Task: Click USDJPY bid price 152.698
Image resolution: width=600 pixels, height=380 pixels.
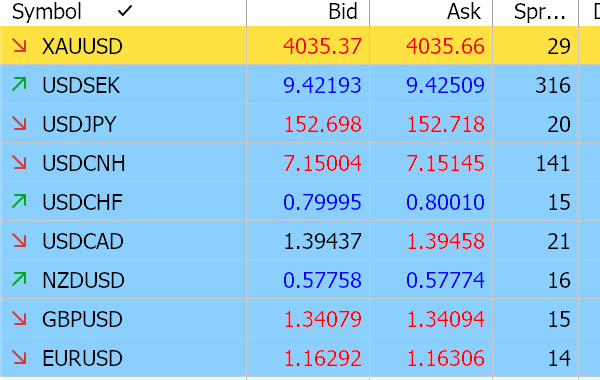Action: (323, 124)
